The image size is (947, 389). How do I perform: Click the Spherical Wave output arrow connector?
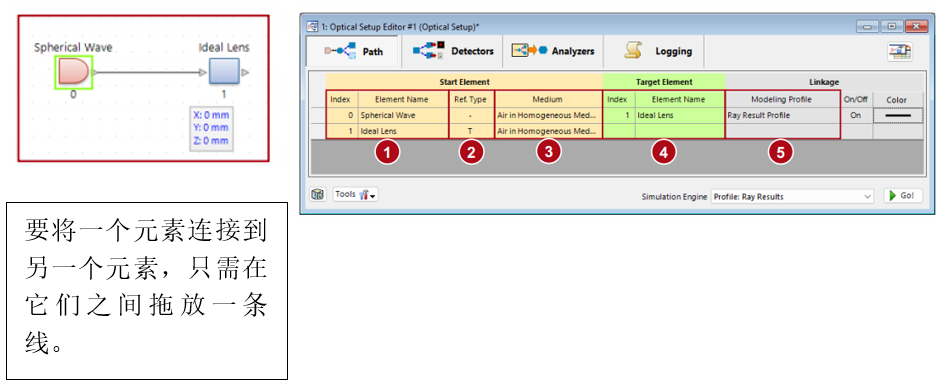(x=95, y=73)
